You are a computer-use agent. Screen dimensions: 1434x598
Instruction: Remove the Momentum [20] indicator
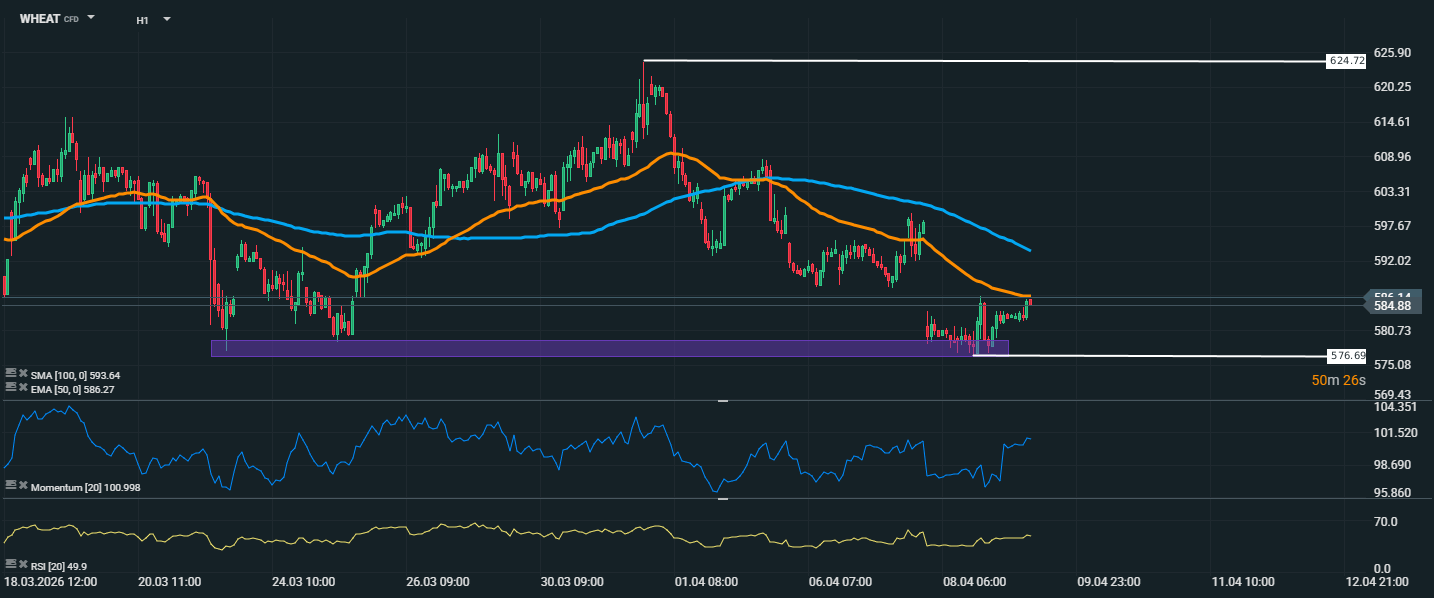coord(23,485)
